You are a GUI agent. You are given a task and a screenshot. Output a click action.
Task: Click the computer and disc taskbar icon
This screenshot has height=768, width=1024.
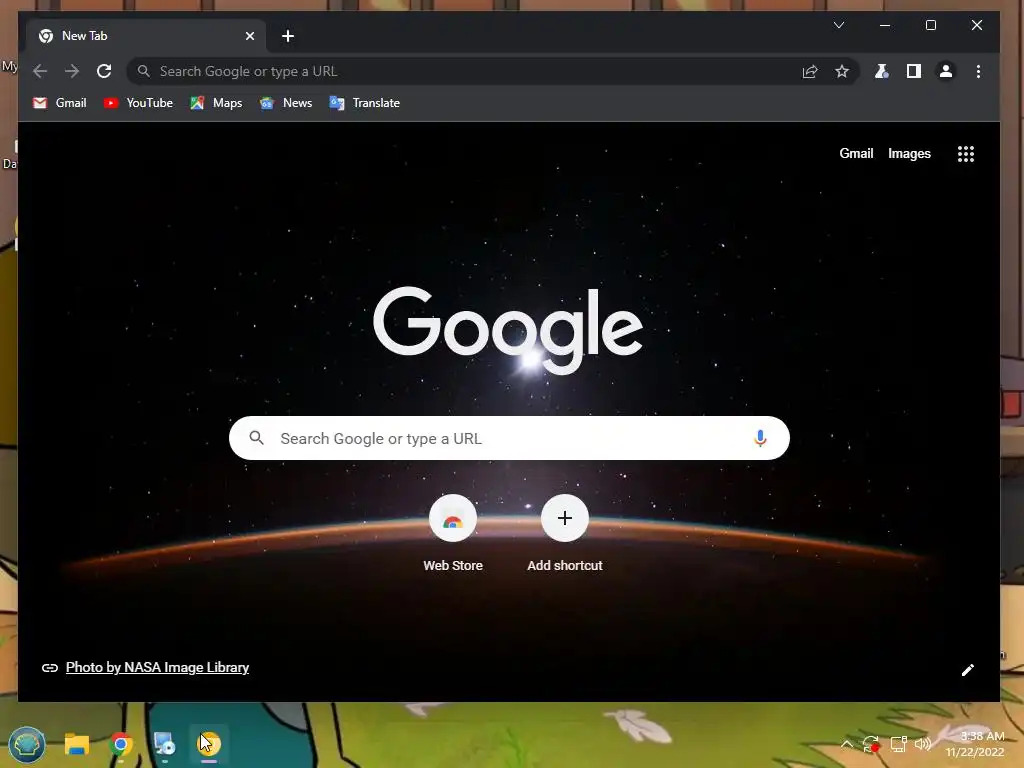click(165, 744)
